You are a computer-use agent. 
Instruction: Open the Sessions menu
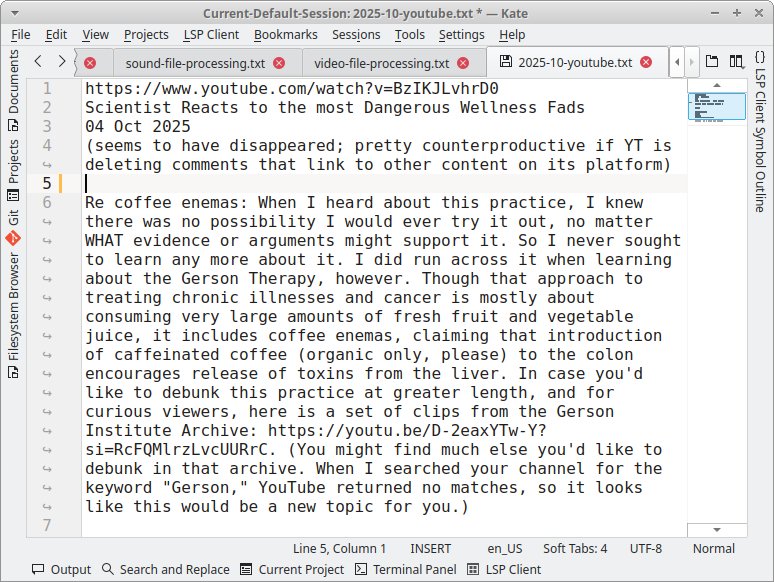[x=356, y=35]
